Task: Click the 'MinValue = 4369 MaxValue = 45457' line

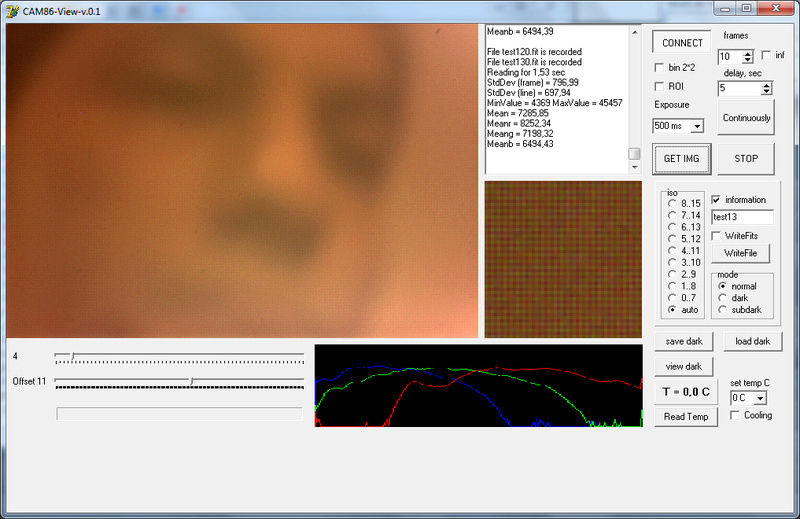Action: click(x=555, y=103)
